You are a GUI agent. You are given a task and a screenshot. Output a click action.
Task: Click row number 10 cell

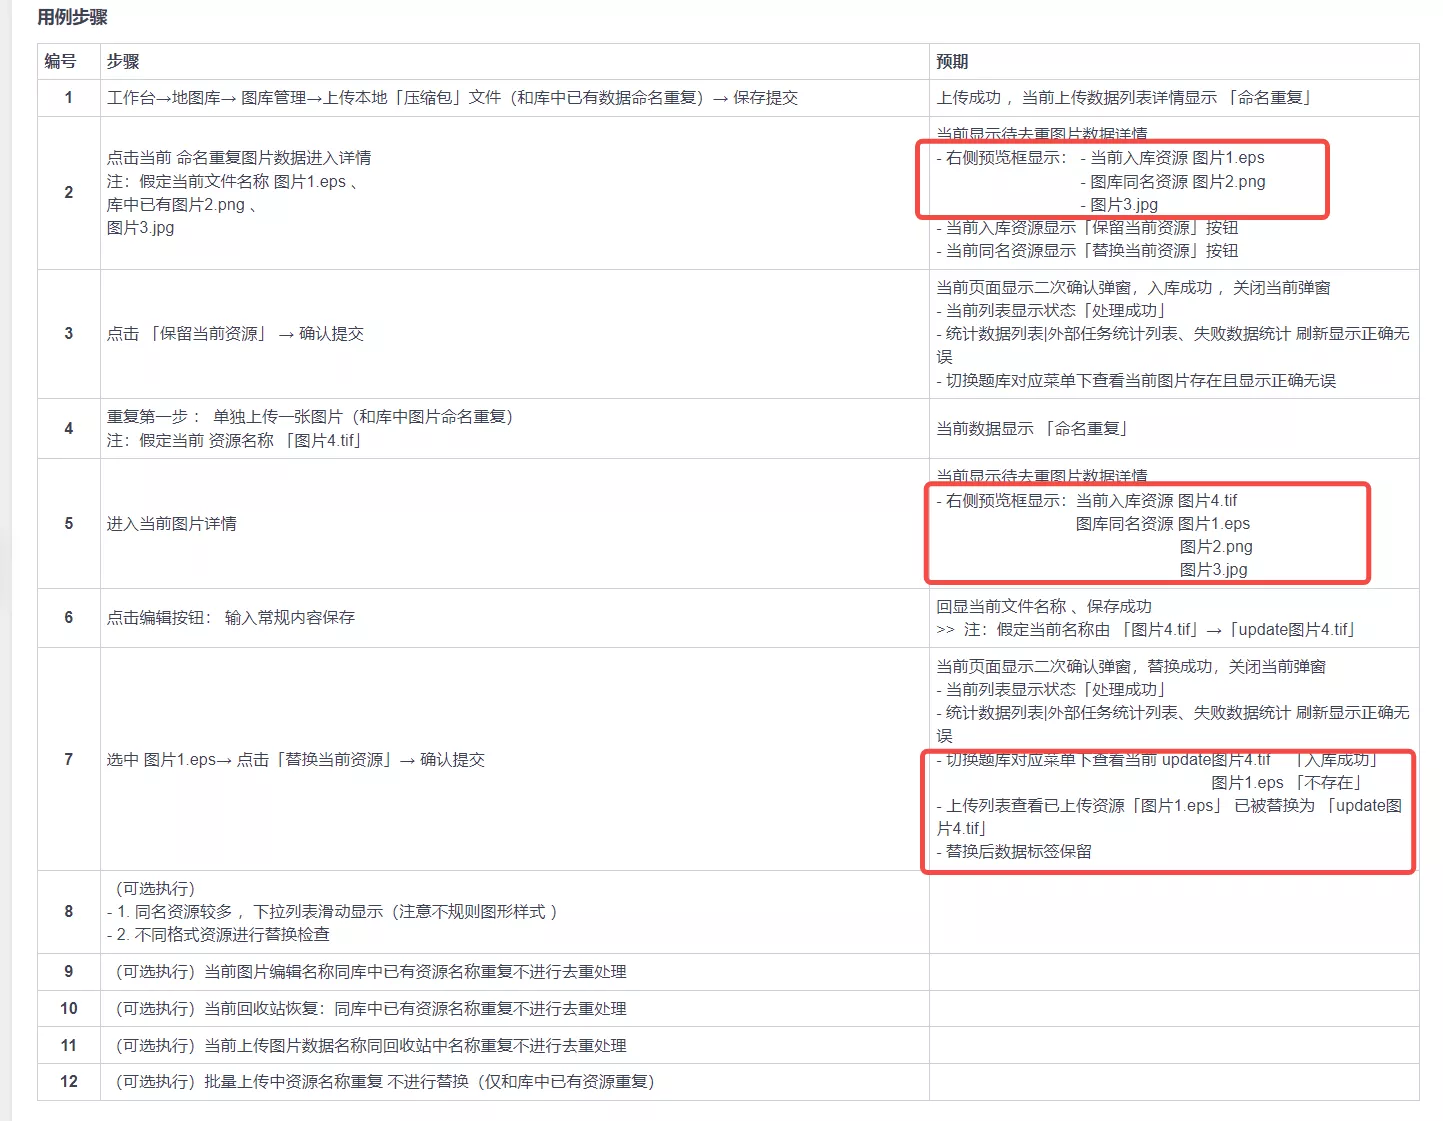point(68,1009)
